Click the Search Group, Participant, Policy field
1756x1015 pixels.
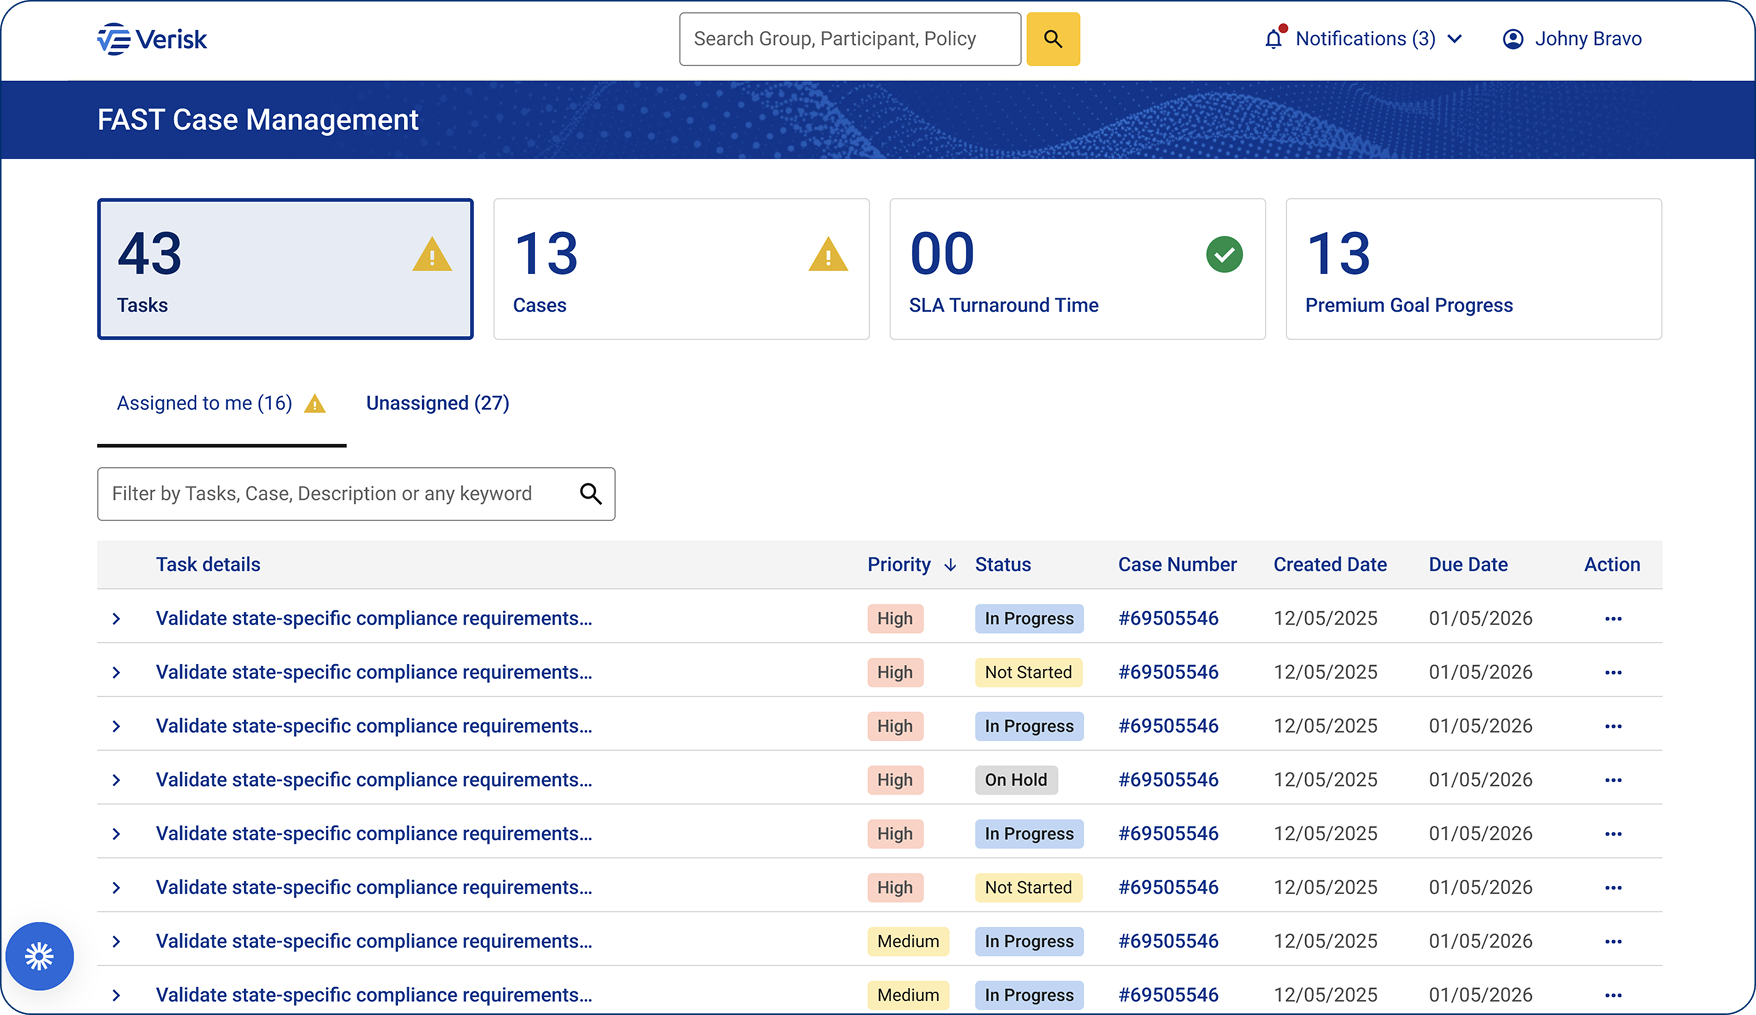(850, 39)
